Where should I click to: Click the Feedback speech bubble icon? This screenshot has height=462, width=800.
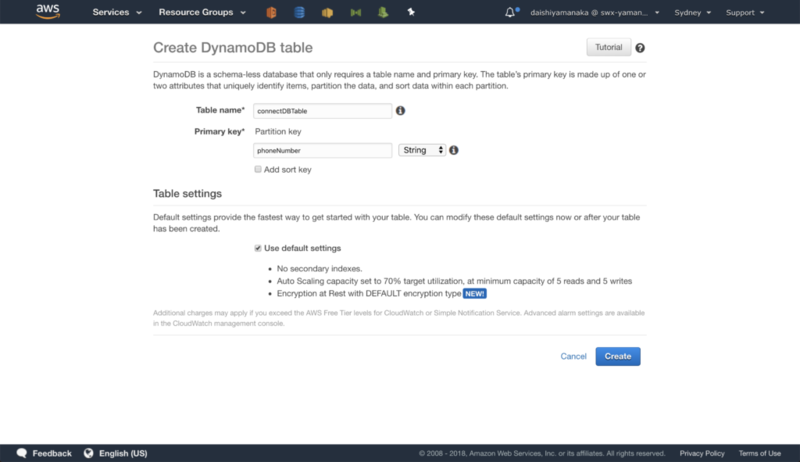tap(22, 453)
